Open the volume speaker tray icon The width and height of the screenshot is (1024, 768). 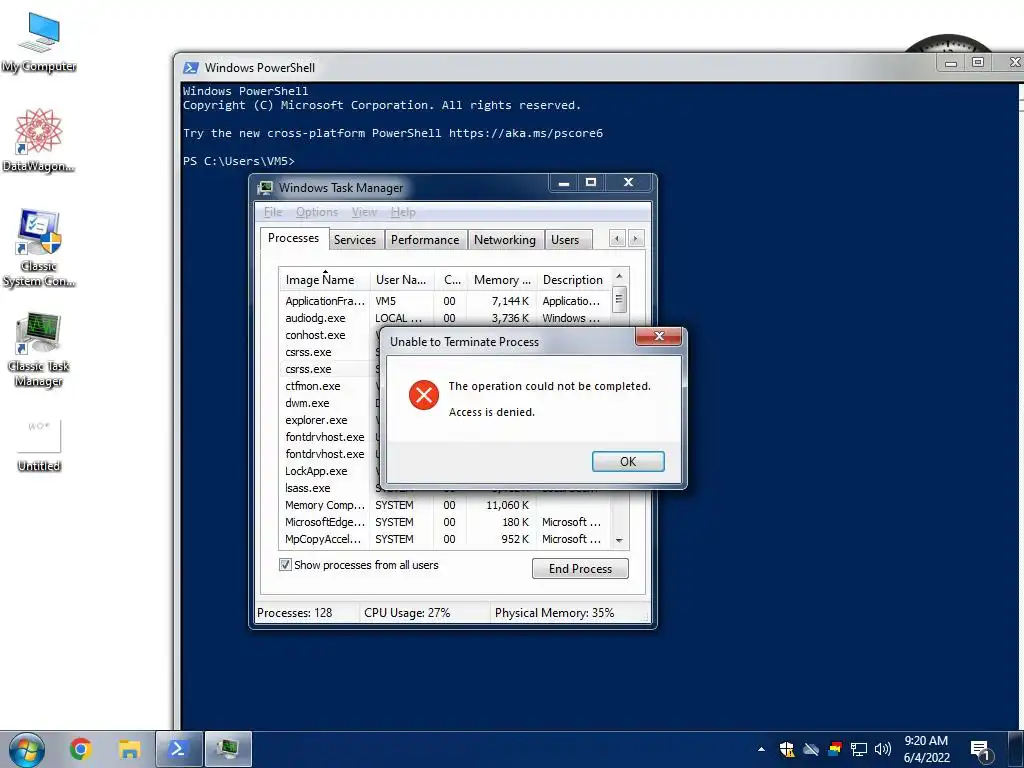(x=883, y=749)
